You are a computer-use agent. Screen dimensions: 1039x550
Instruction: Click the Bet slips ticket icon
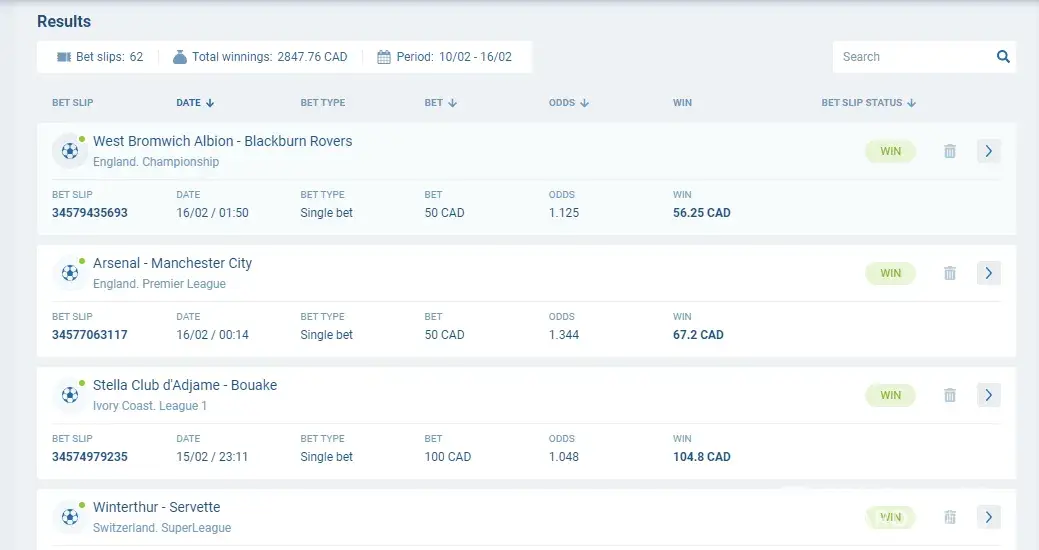pyautogui.click(x=64, y=57)
